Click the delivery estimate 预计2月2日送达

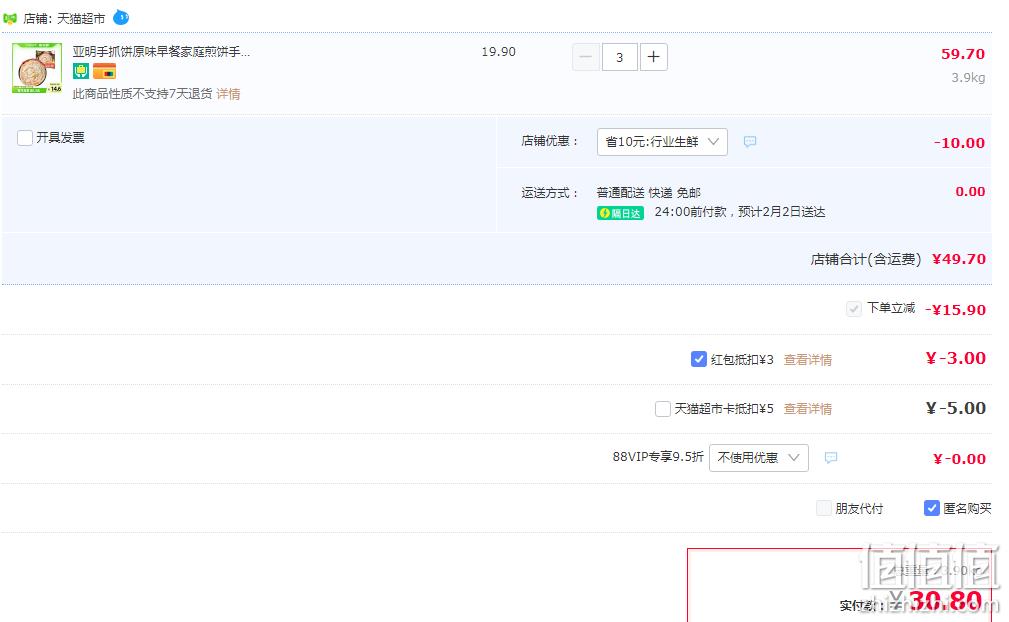(781, 212)
